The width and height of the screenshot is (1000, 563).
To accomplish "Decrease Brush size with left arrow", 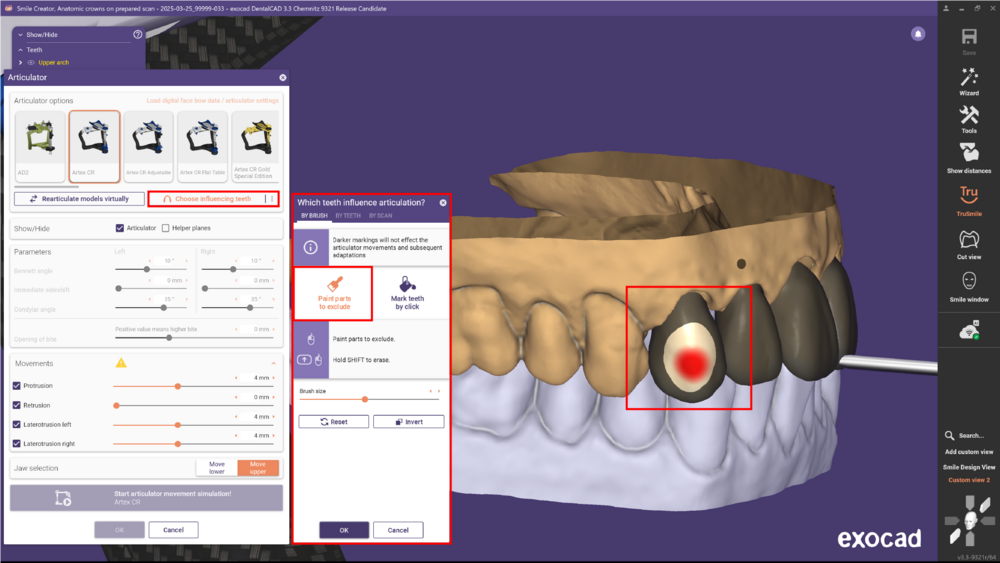I will pos(431,391).
